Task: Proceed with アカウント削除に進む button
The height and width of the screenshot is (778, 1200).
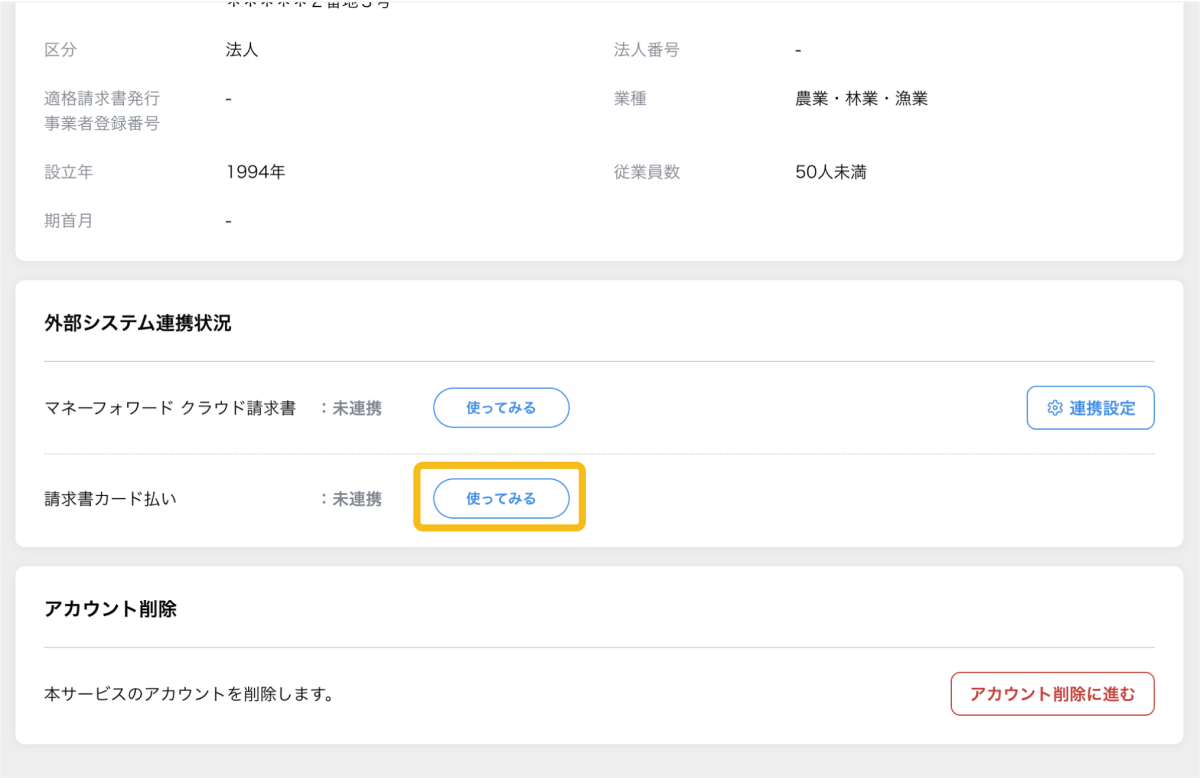Action: click(1052, 694)
